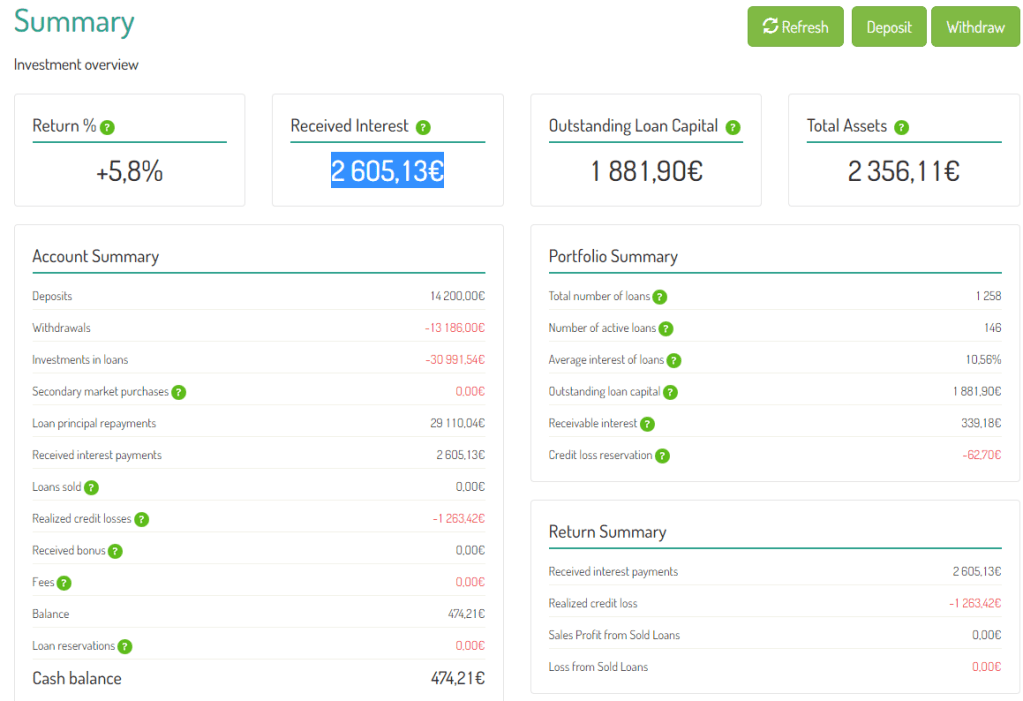This screenshot has height=701, width=1023.
Task: Click the help icon beside Received Interest
Action: [423, 127]
